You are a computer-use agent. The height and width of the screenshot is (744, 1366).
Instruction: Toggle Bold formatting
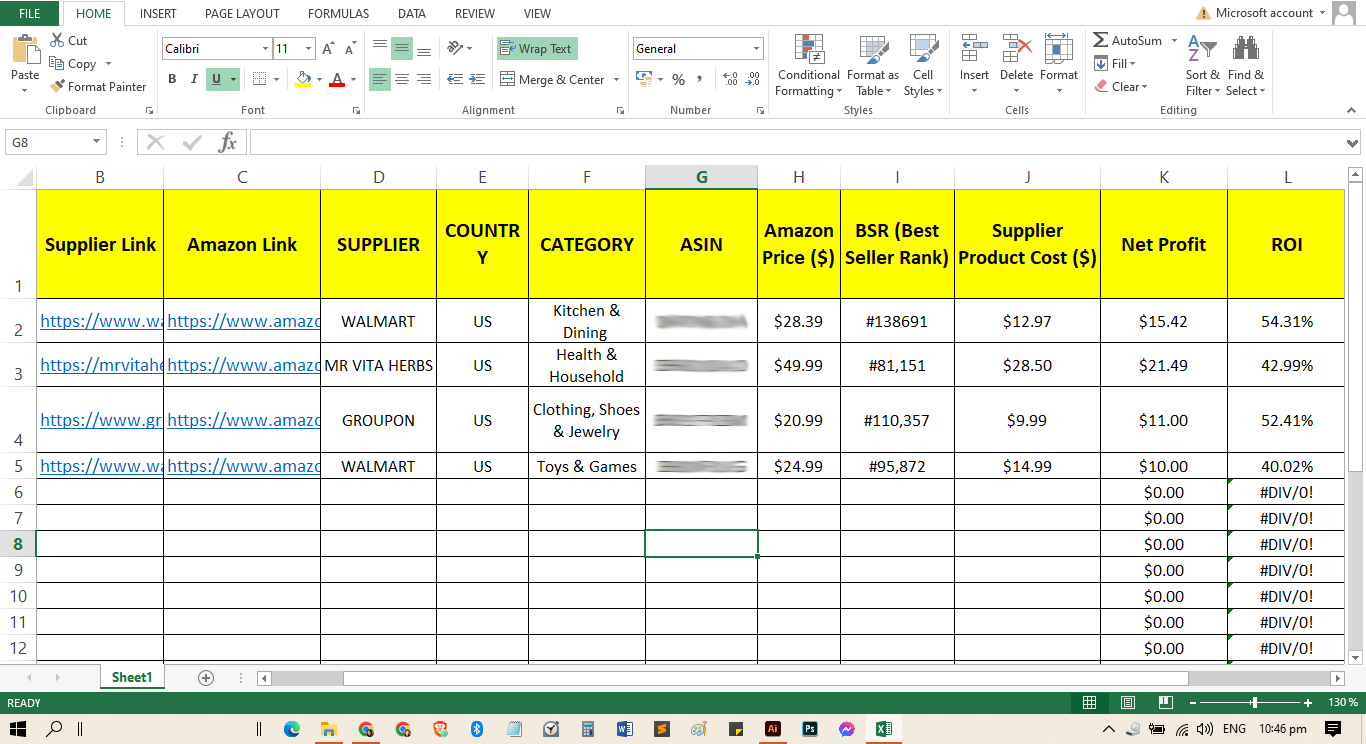(x=172, y=79)
